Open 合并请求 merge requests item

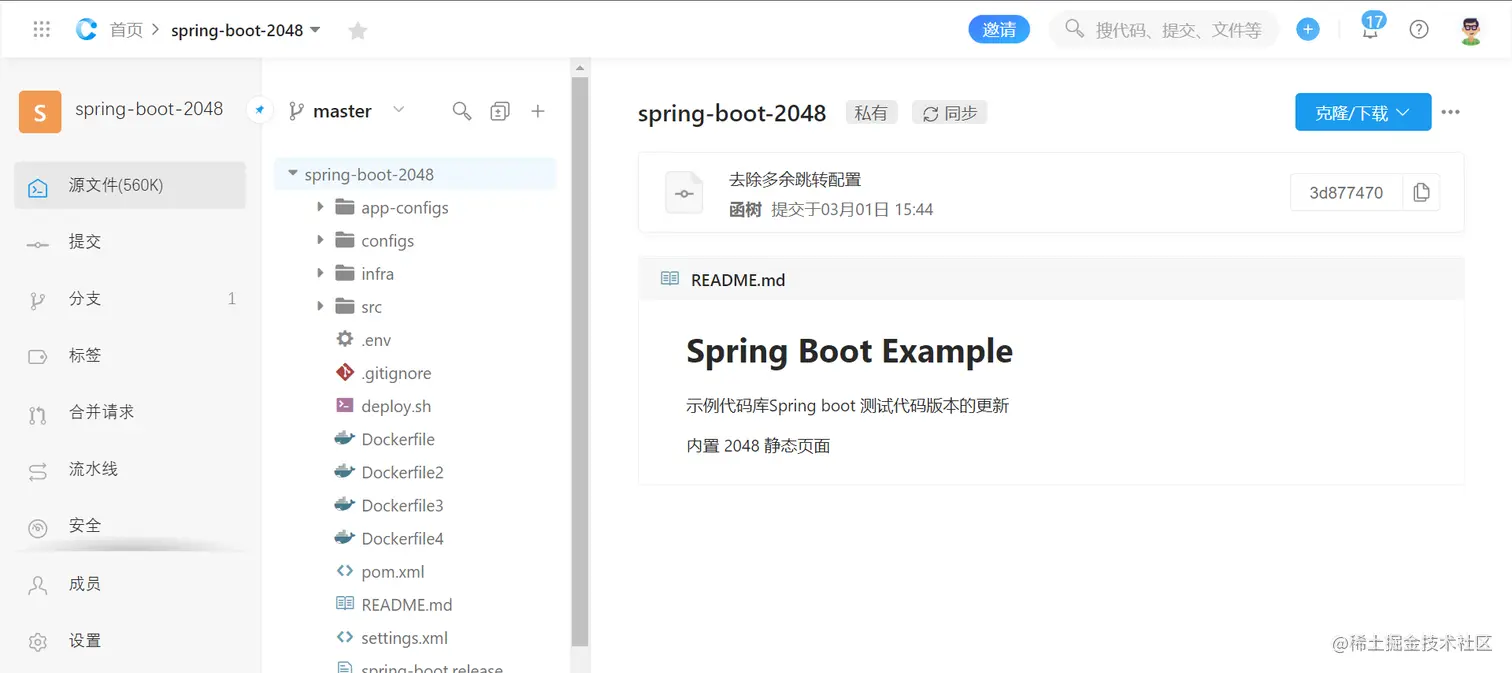[130, 412]
